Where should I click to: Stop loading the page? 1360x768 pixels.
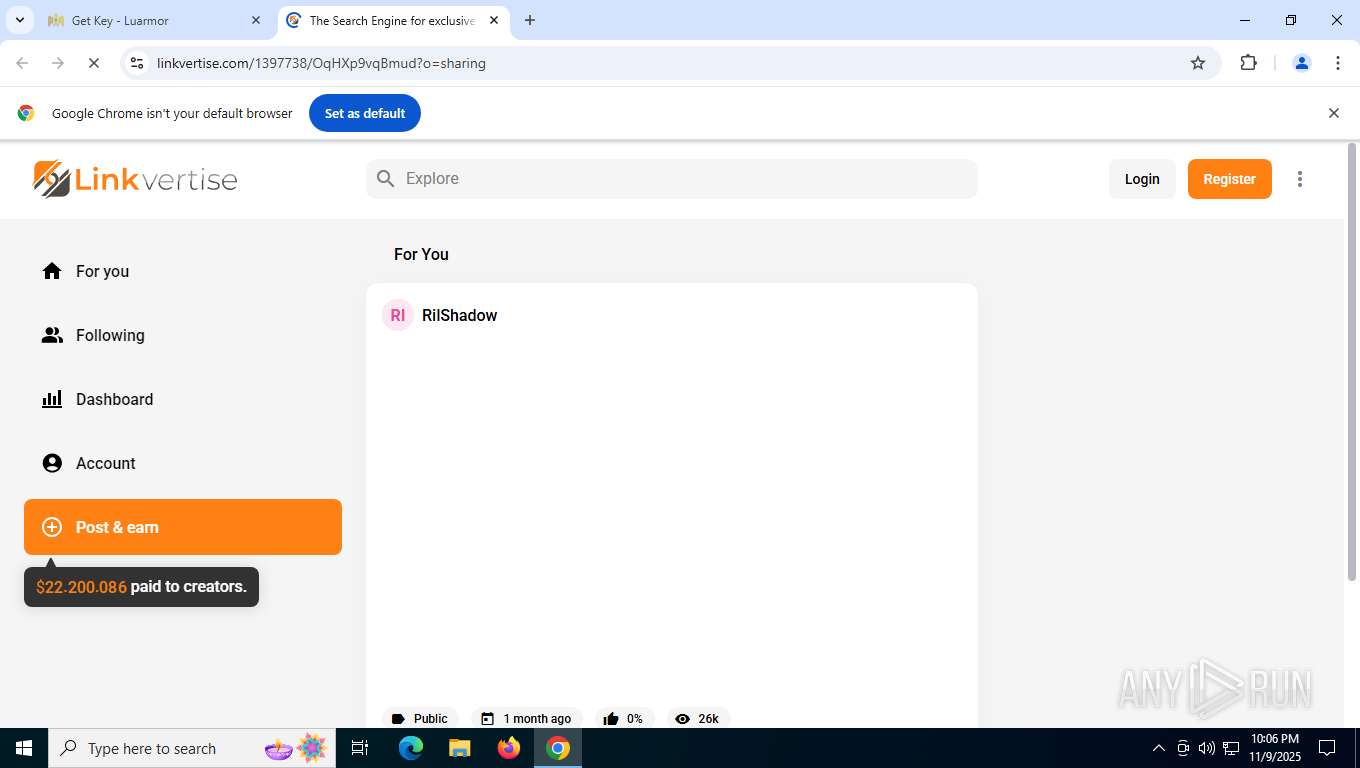coord(93,63)
